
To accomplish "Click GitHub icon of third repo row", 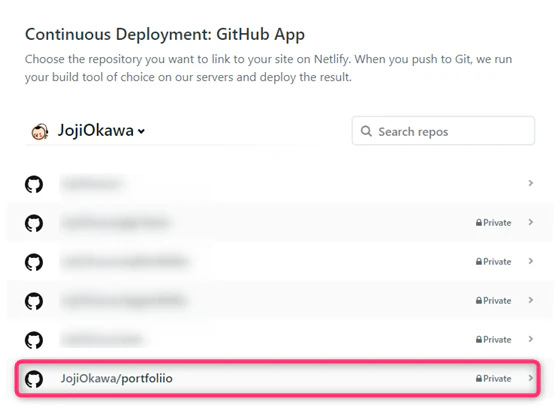I will pyautogui.click(x=34, y=262).
